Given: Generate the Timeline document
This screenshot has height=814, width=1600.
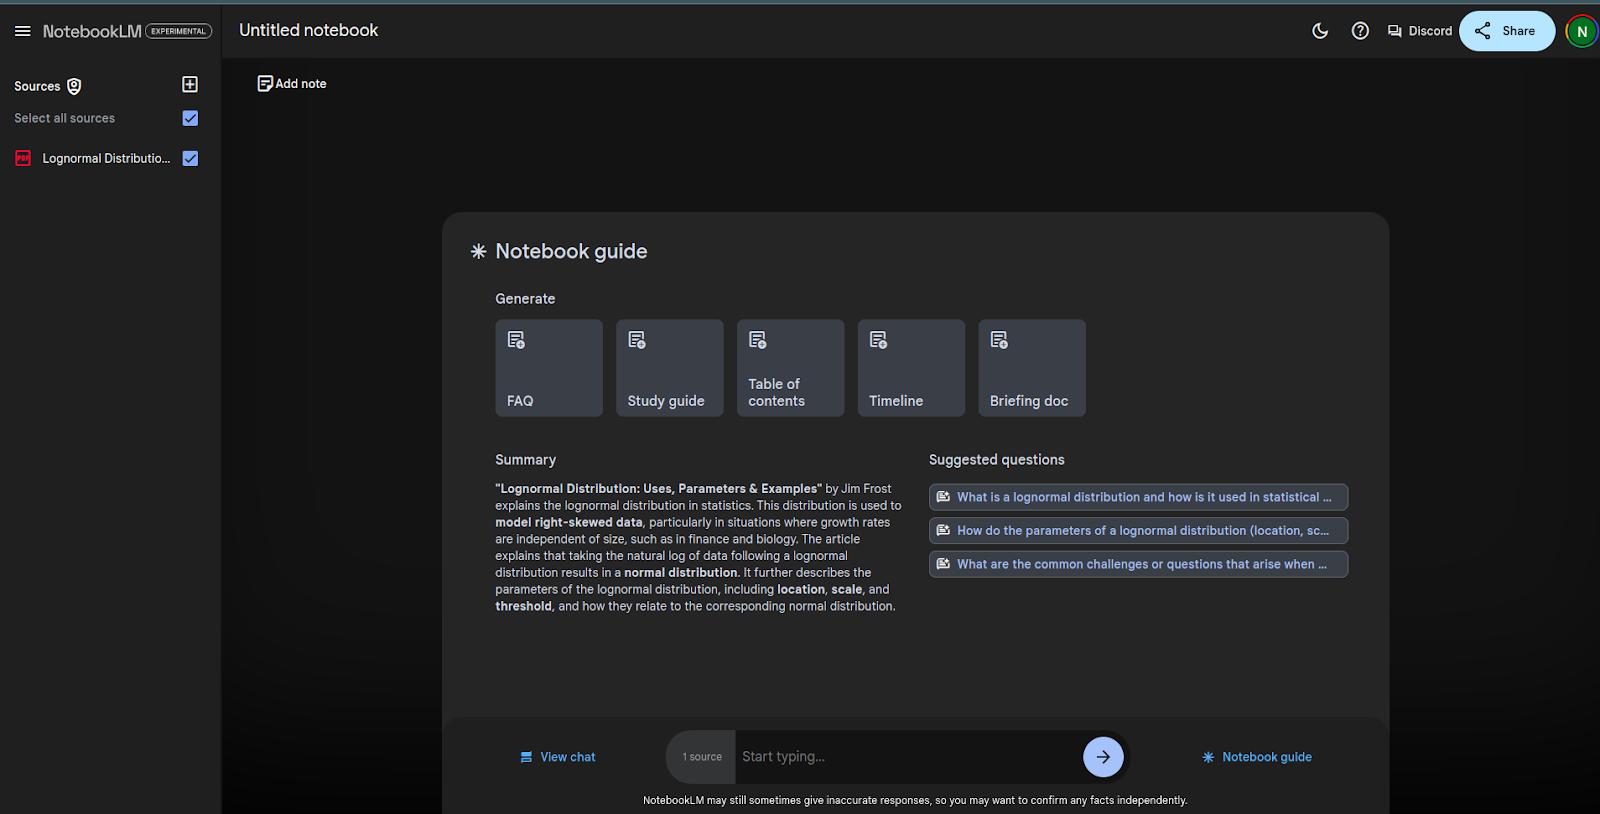Looking at the screenshot, I should click(911, 368).
